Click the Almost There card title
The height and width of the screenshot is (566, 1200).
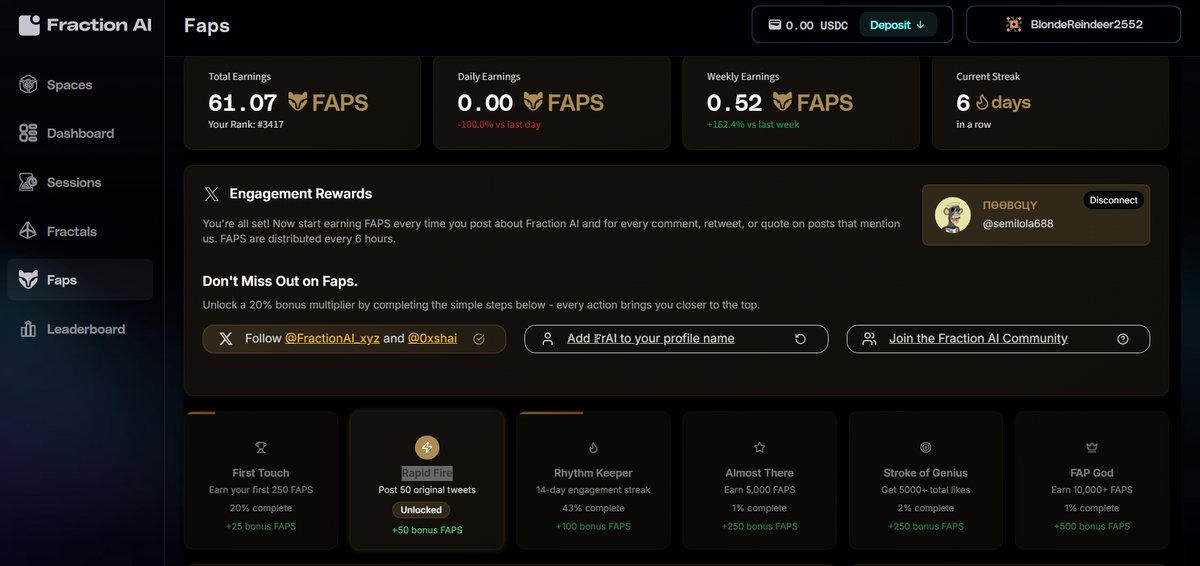click(x=759, y=473)
